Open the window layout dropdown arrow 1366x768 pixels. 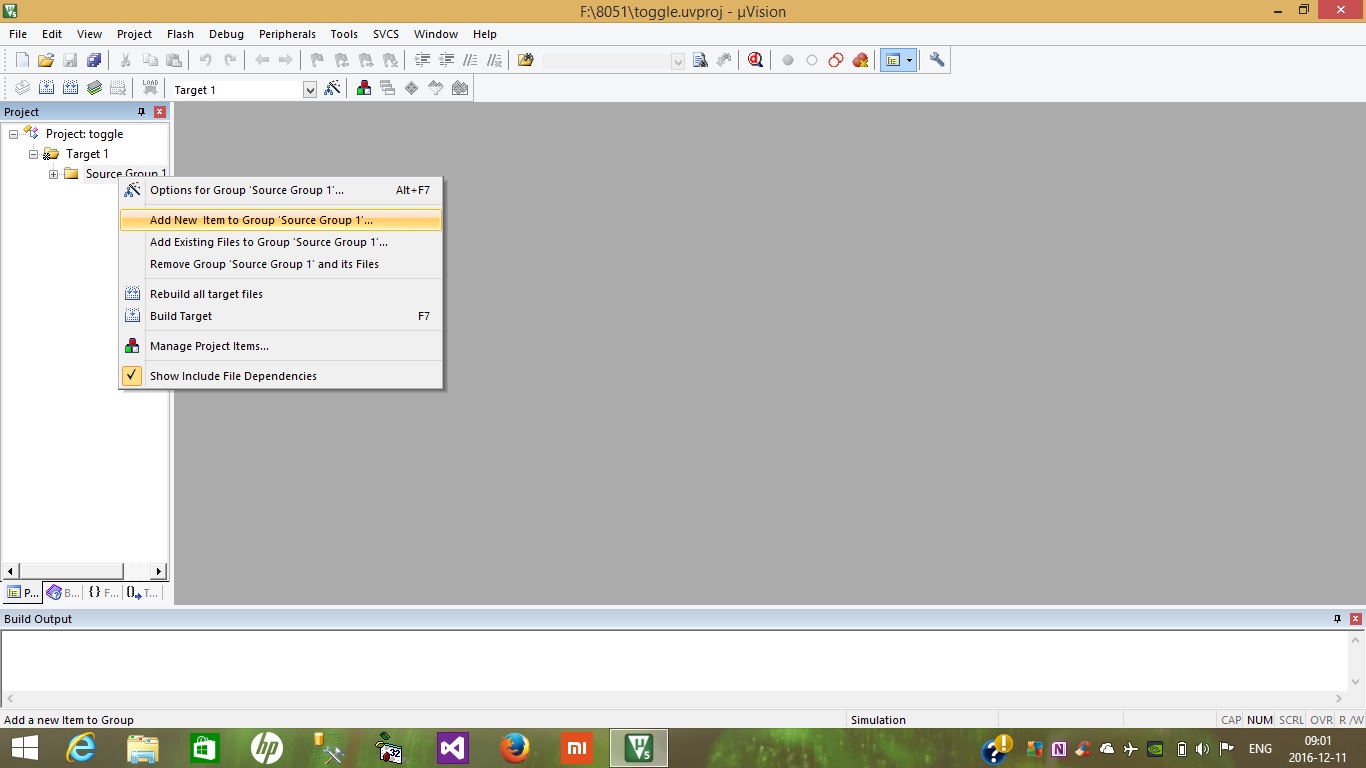click(910, 60)
